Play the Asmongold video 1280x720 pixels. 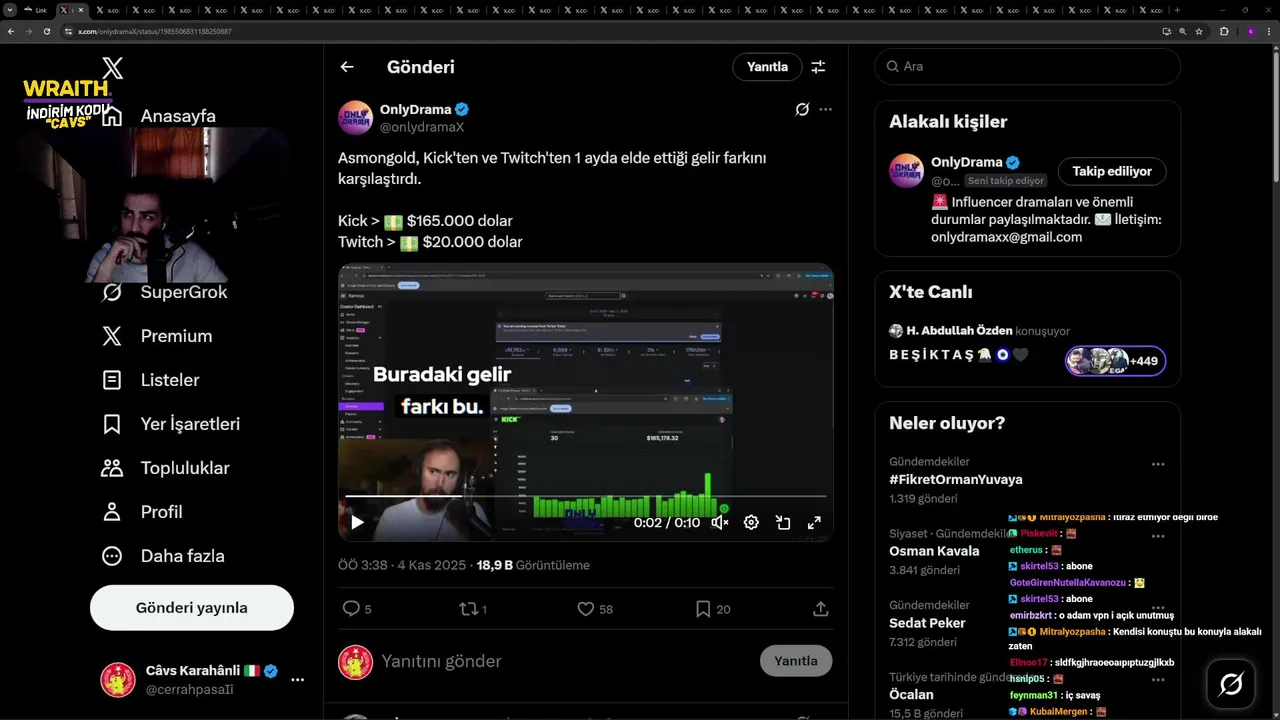coord(357,522)
